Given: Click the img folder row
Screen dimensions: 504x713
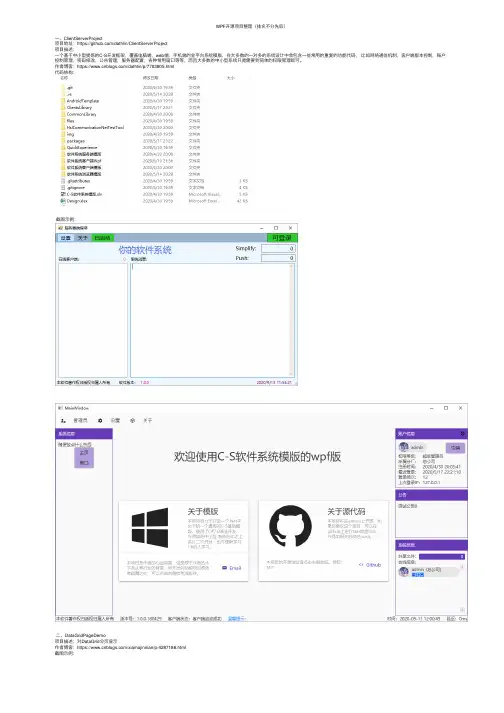Looking at the screenshot, I should coord(155,134).
